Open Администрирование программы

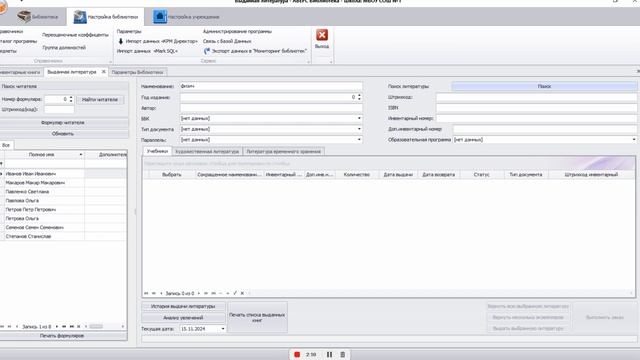[237, 31]
